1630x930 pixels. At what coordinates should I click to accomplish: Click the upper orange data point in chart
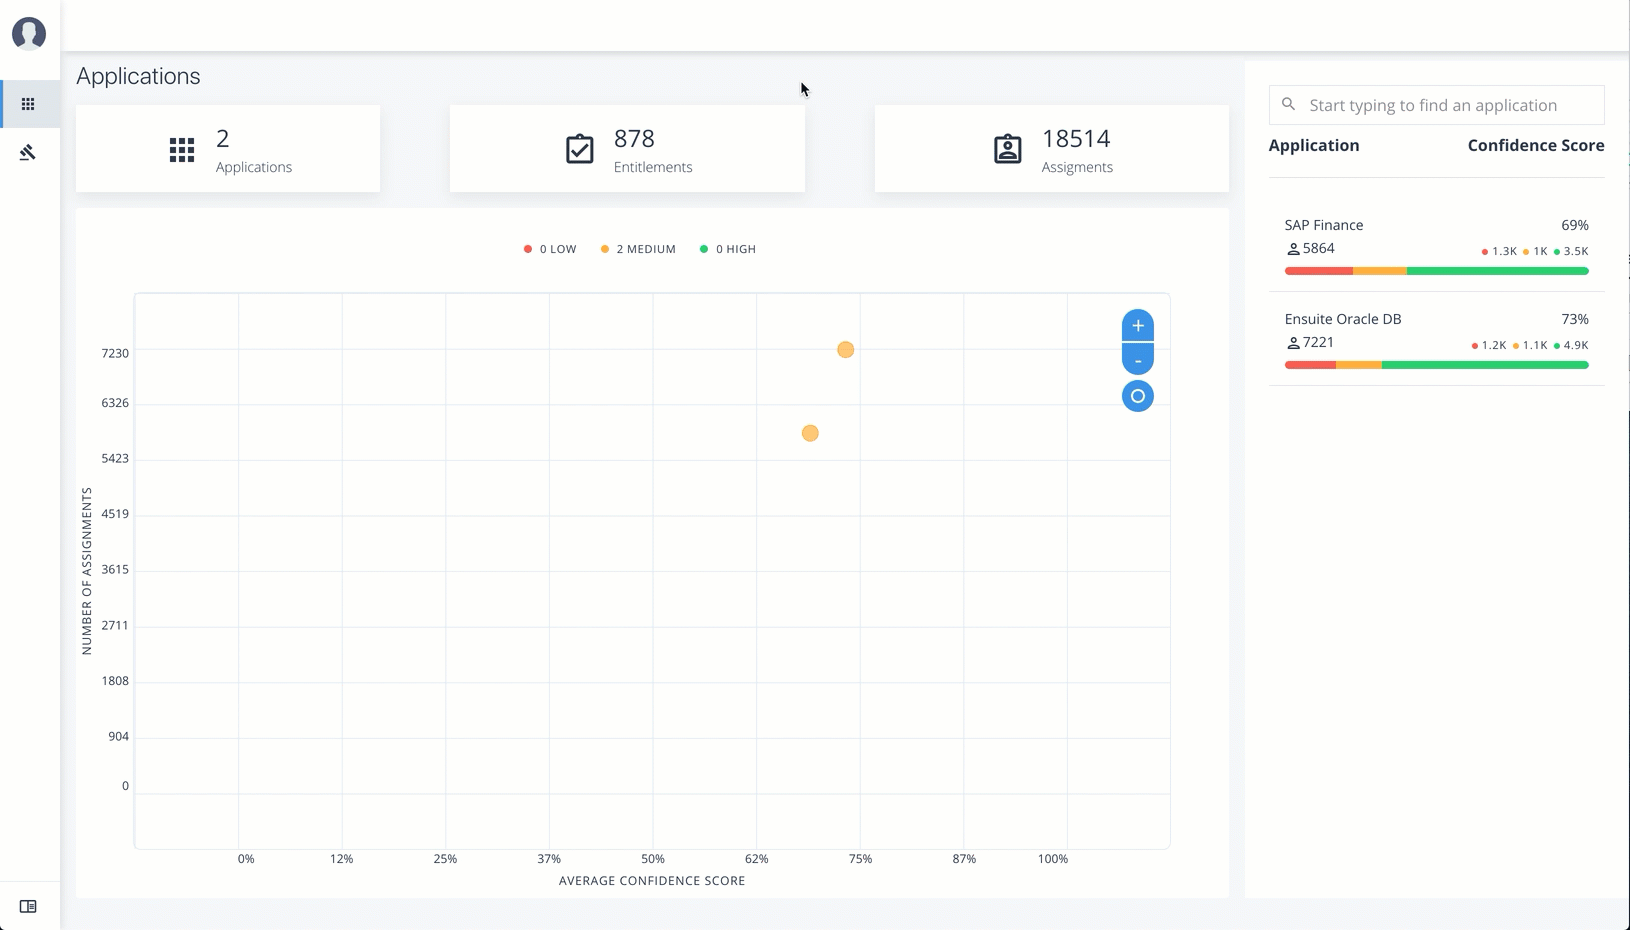click(x=846, y=349)
